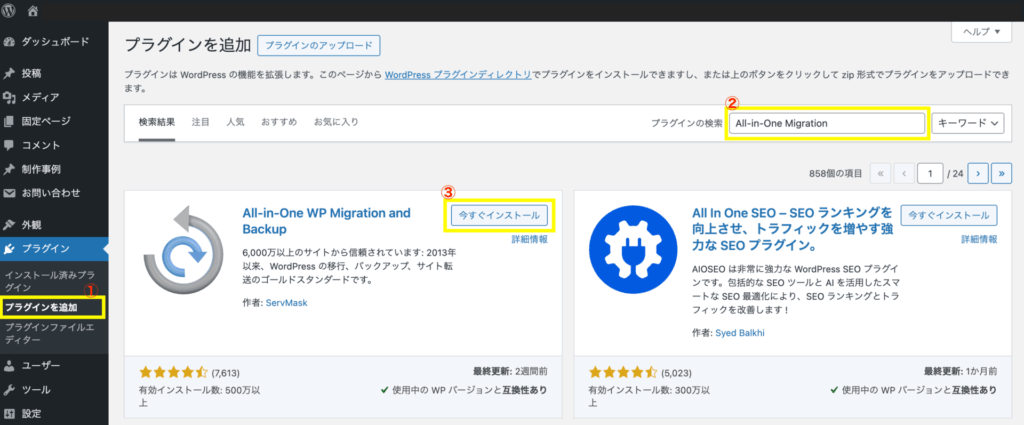Click the plugin search input field
Viewport: 1024px width, 425px height.
tap(826, 123)
